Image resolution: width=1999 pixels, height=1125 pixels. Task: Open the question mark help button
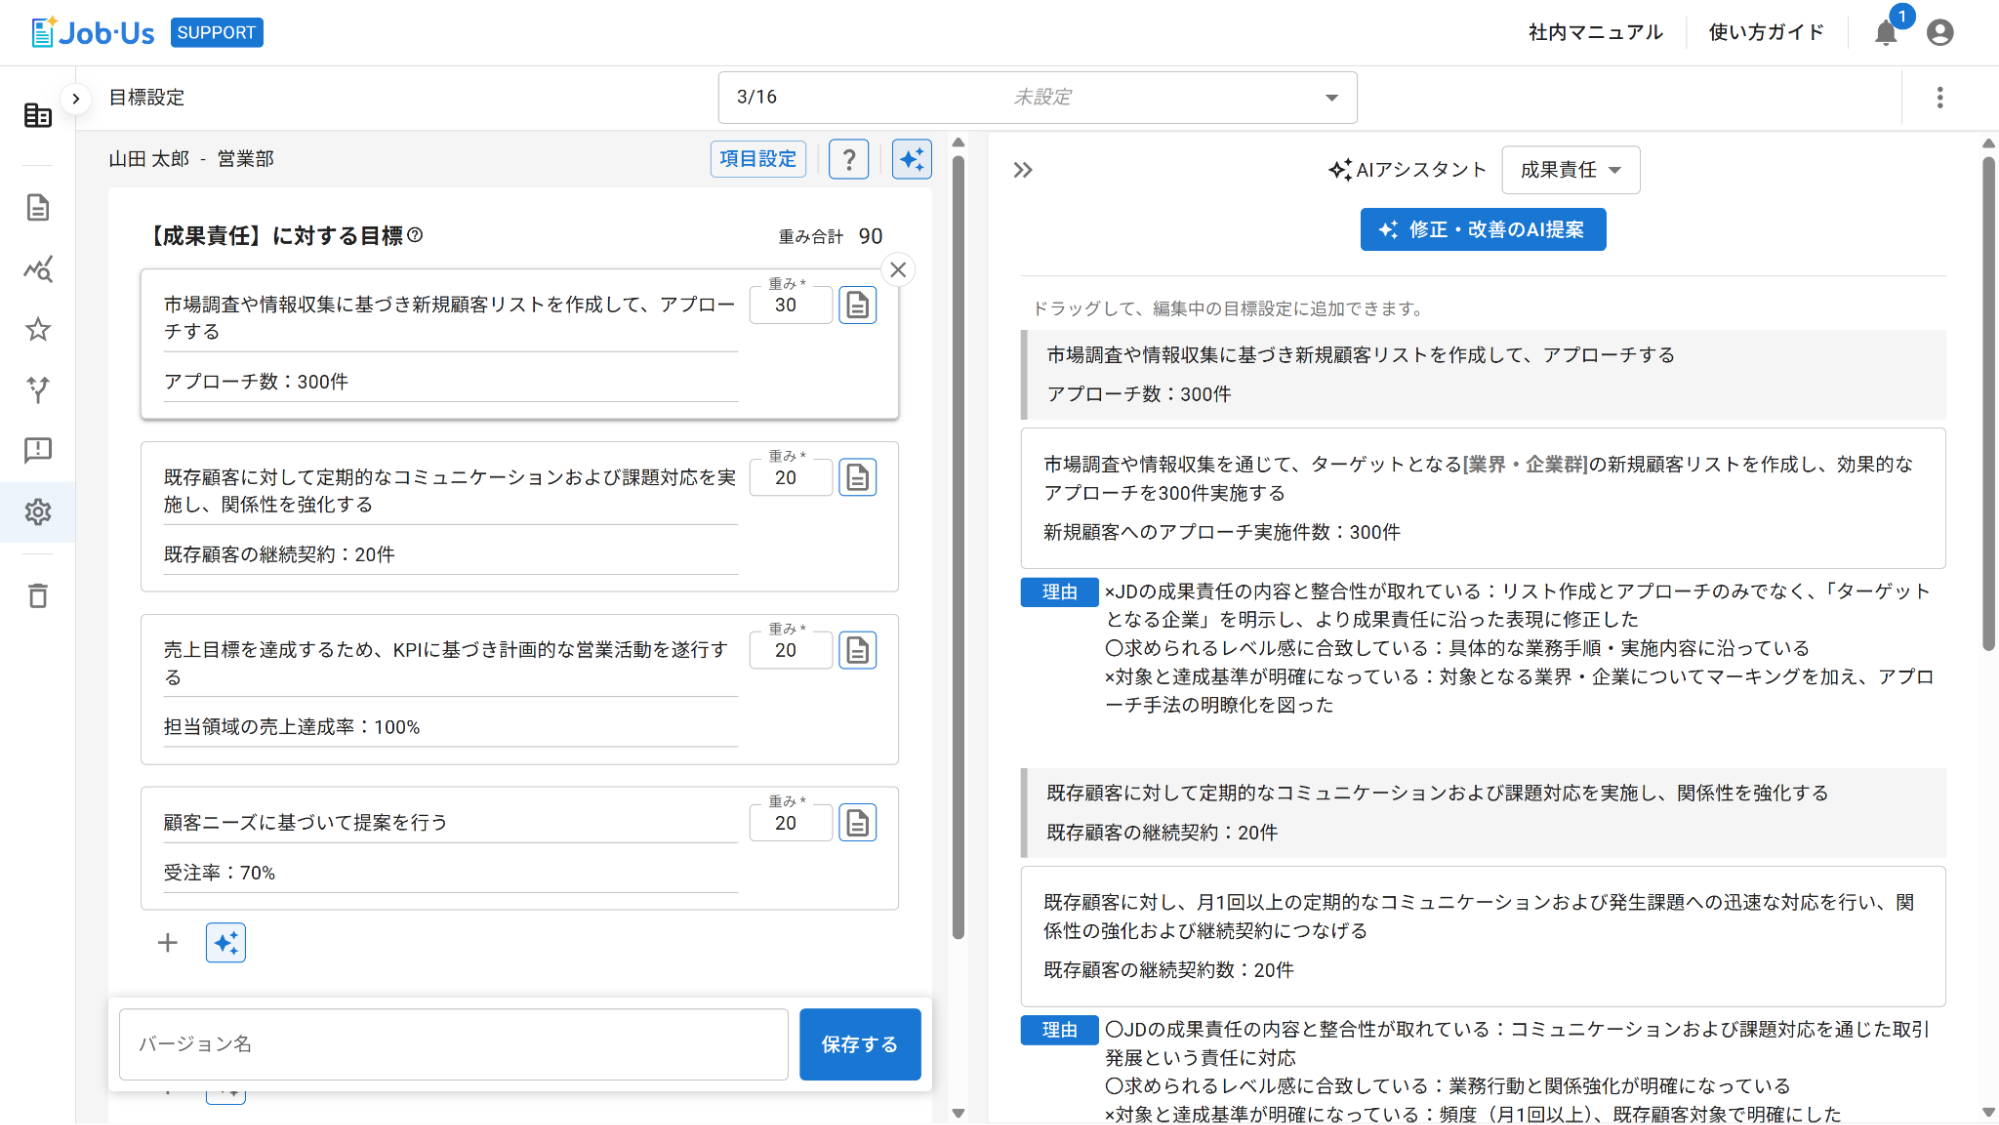click(x=848, y=159)
